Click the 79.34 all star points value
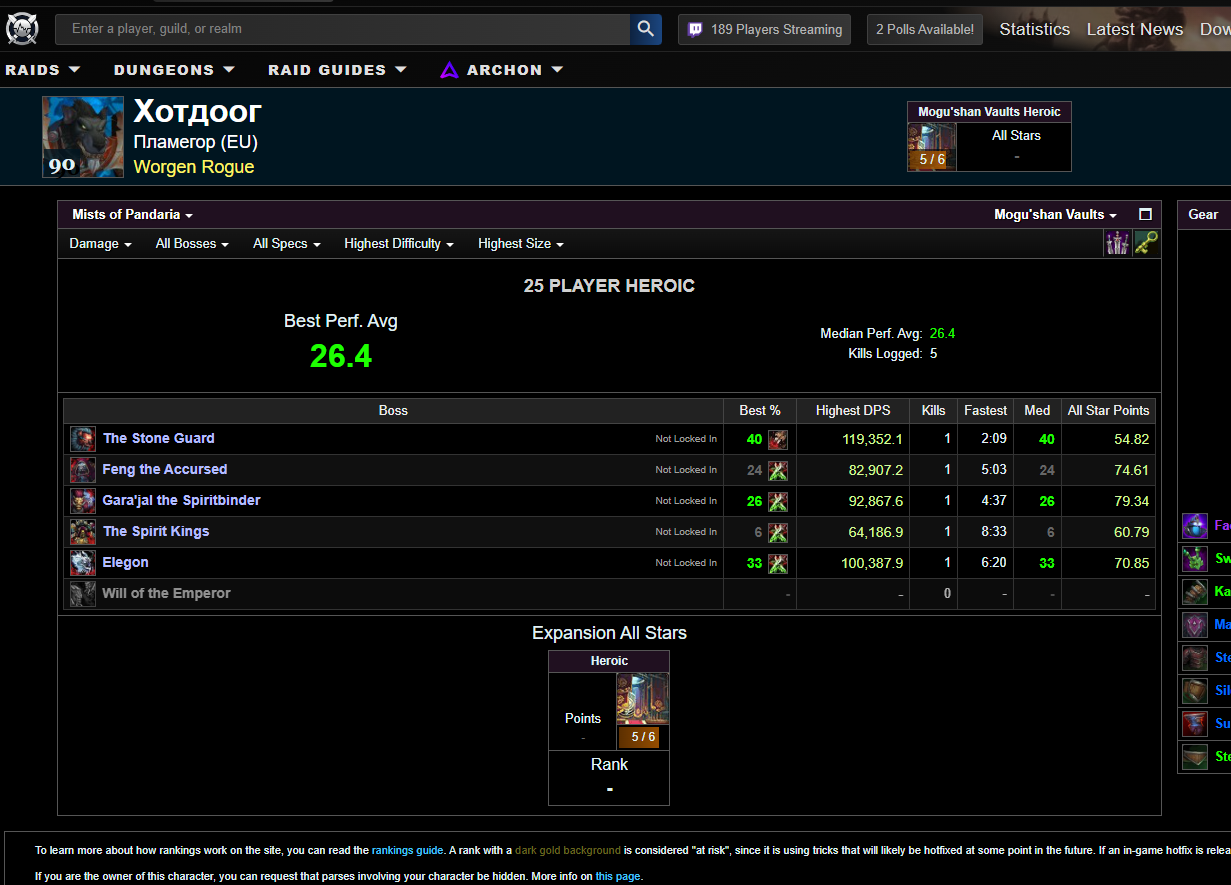Screen dimensions: 1231x885 [1131, 501]
